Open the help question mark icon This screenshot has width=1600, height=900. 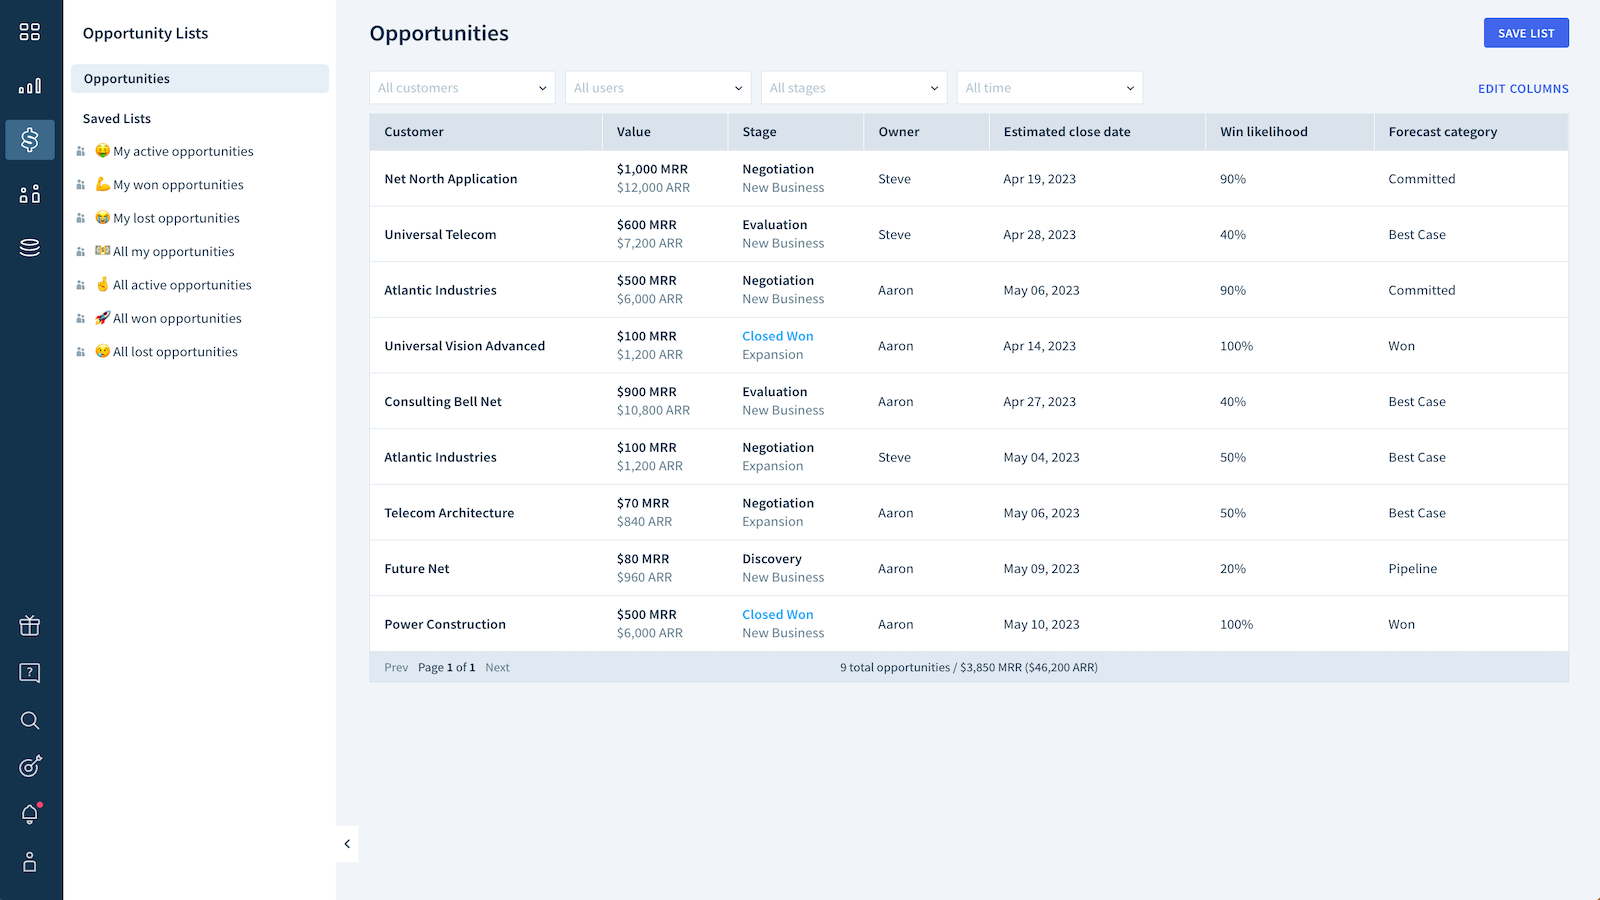tap(30, 673)
